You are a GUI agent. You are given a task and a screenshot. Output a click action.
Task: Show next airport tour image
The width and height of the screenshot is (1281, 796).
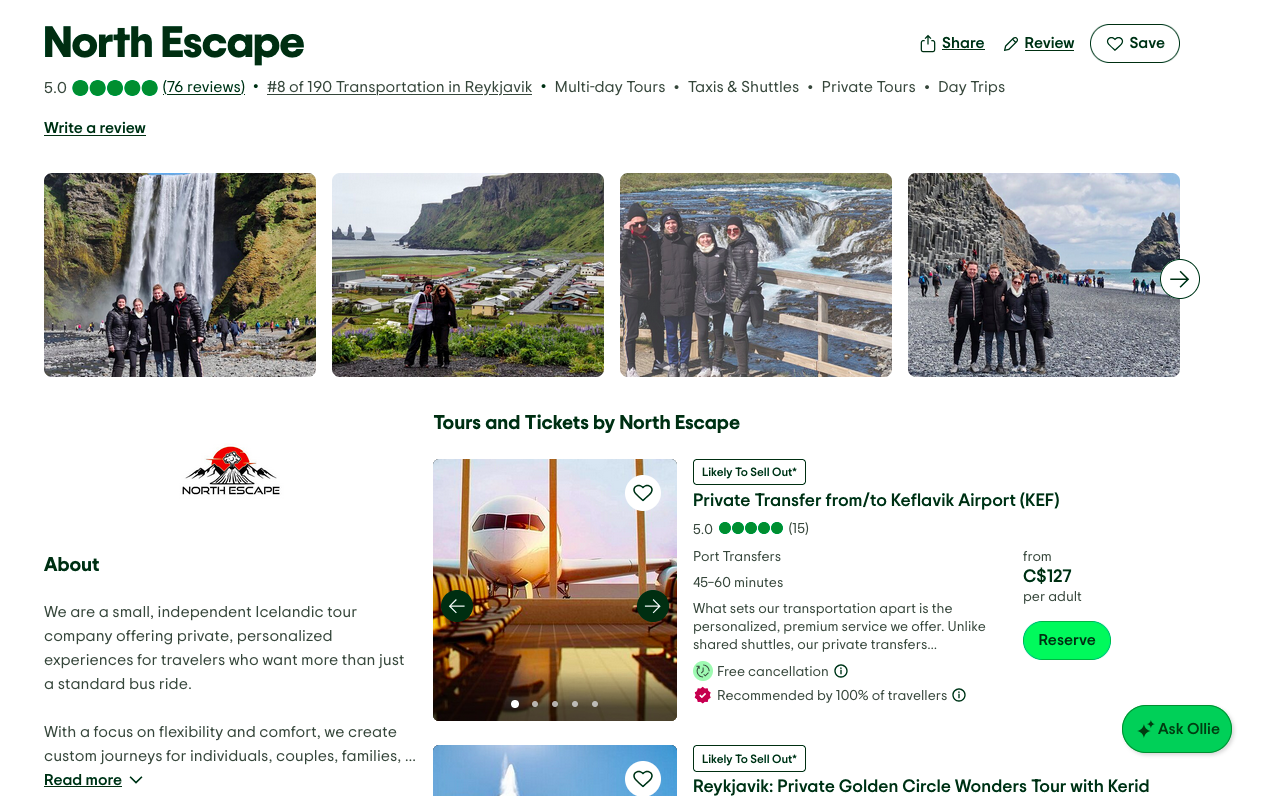653,605
